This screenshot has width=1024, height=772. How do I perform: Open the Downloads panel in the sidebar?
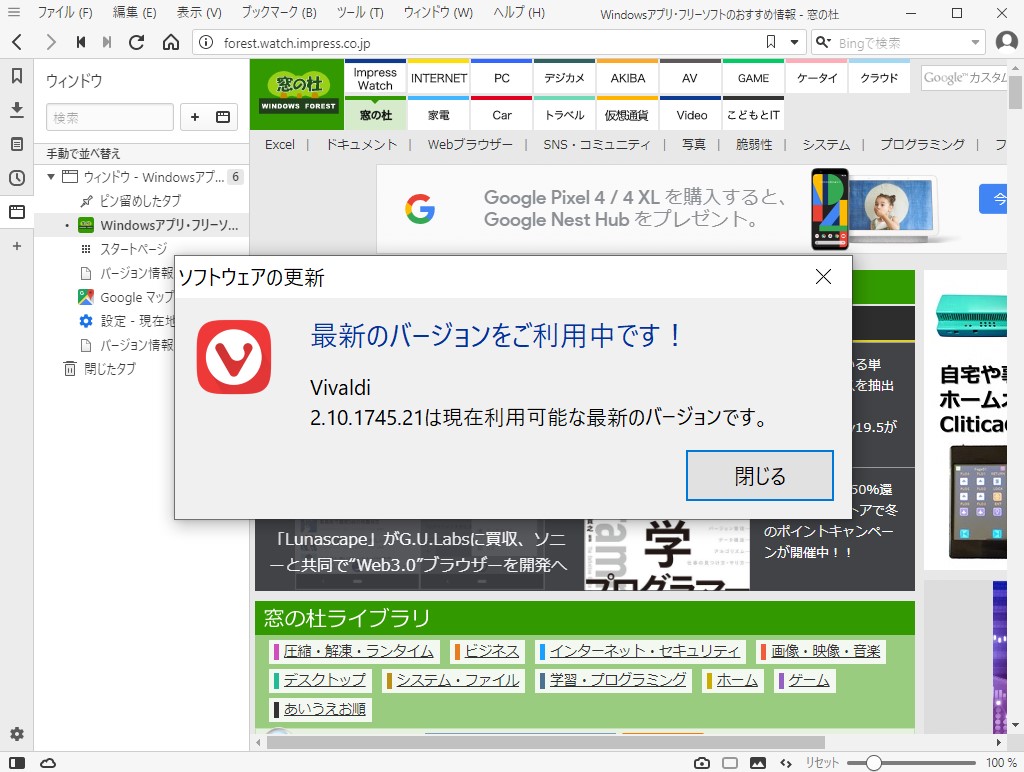[x=16, y=110]
